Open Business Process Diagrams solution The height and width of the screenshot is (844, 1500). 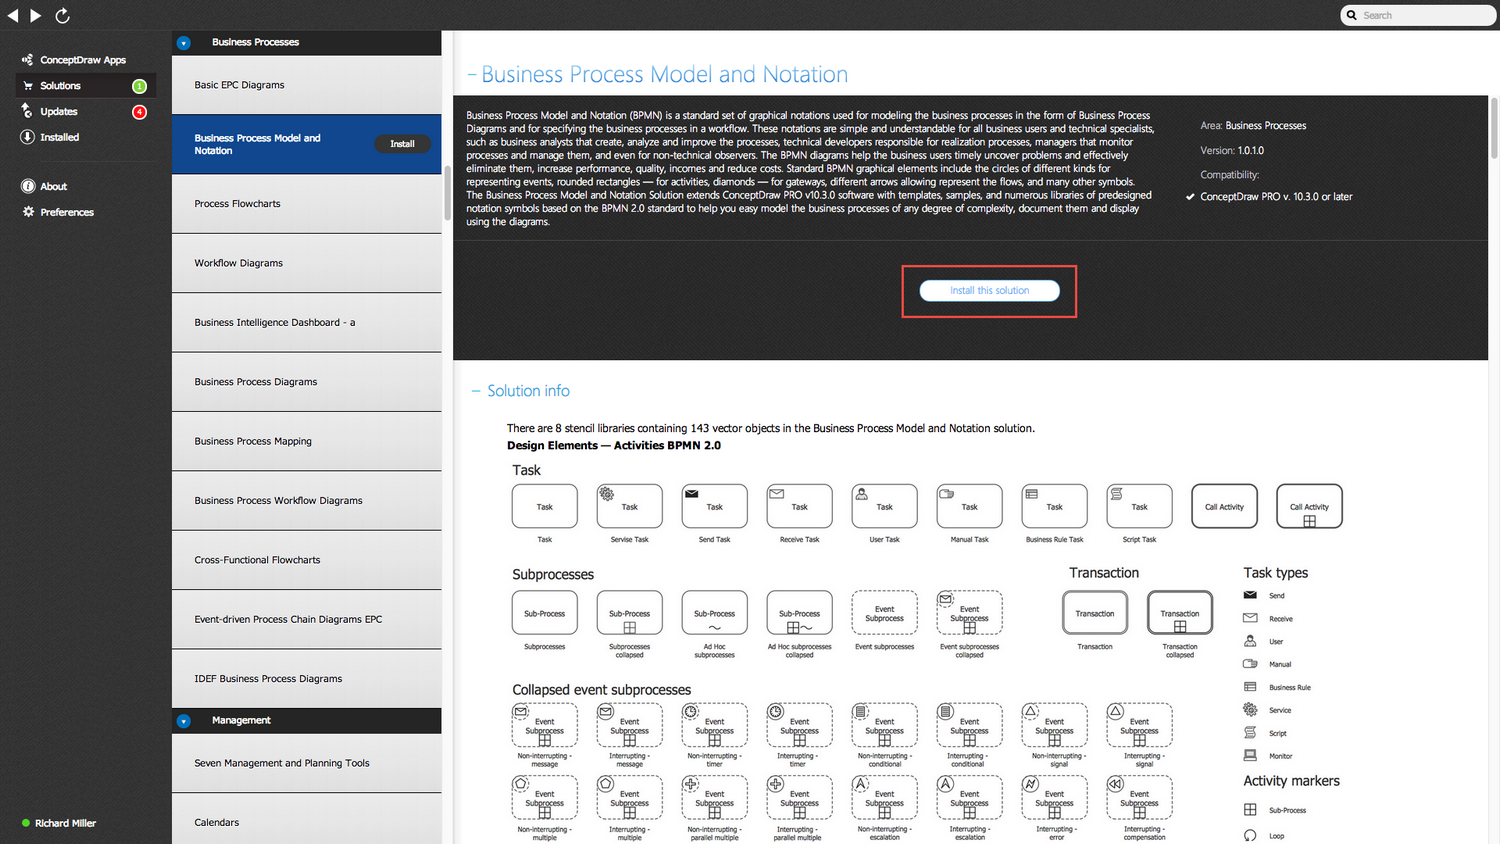[x=306, y=382]
